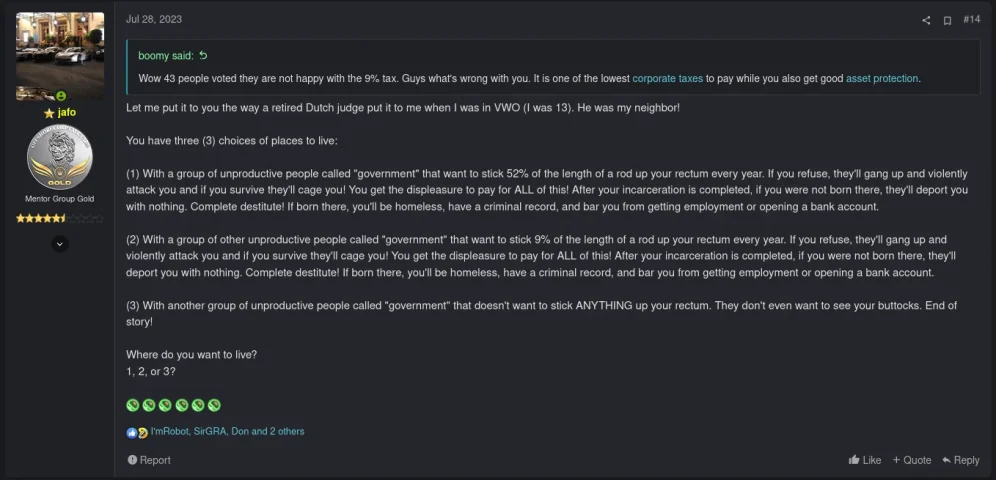Image resolution: width=996 pixels, height=480 pixels.
Task: Add this post to multi-quote with + Quote
Action: point(912,460)
